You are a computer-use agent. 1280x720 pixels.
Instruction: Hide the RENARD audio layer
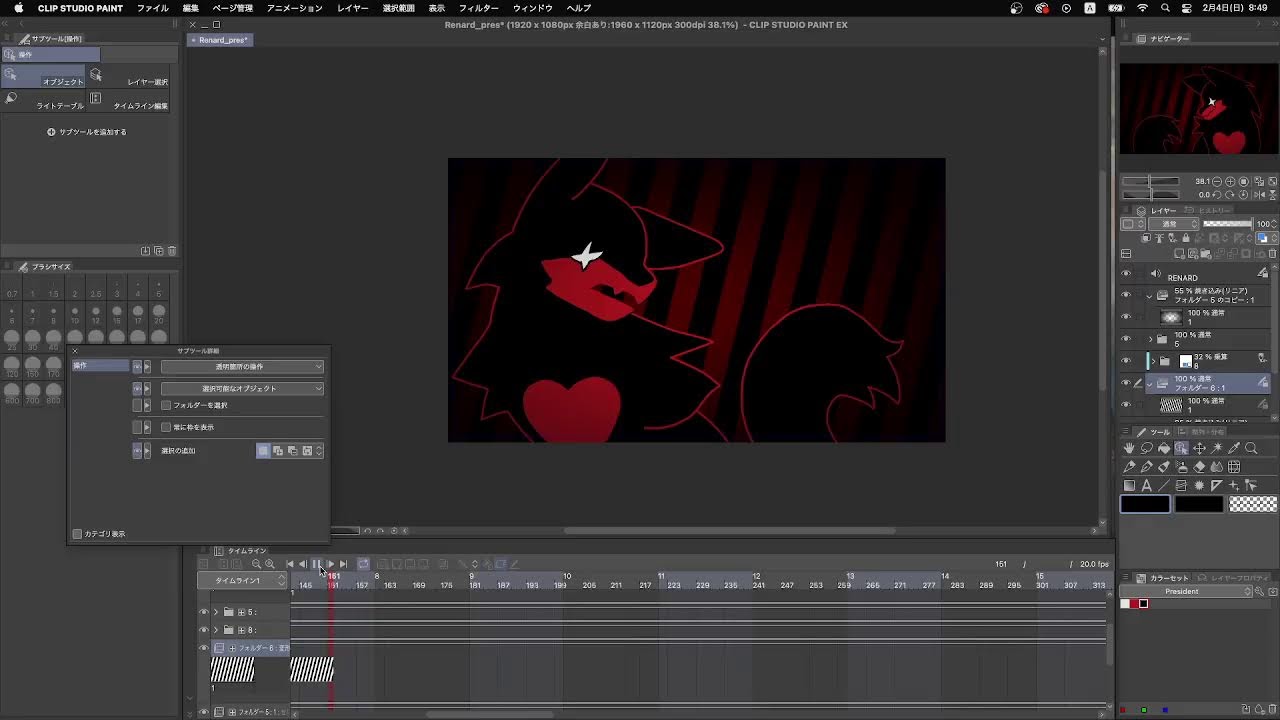pyautogui.click(x=1126, y=273)
